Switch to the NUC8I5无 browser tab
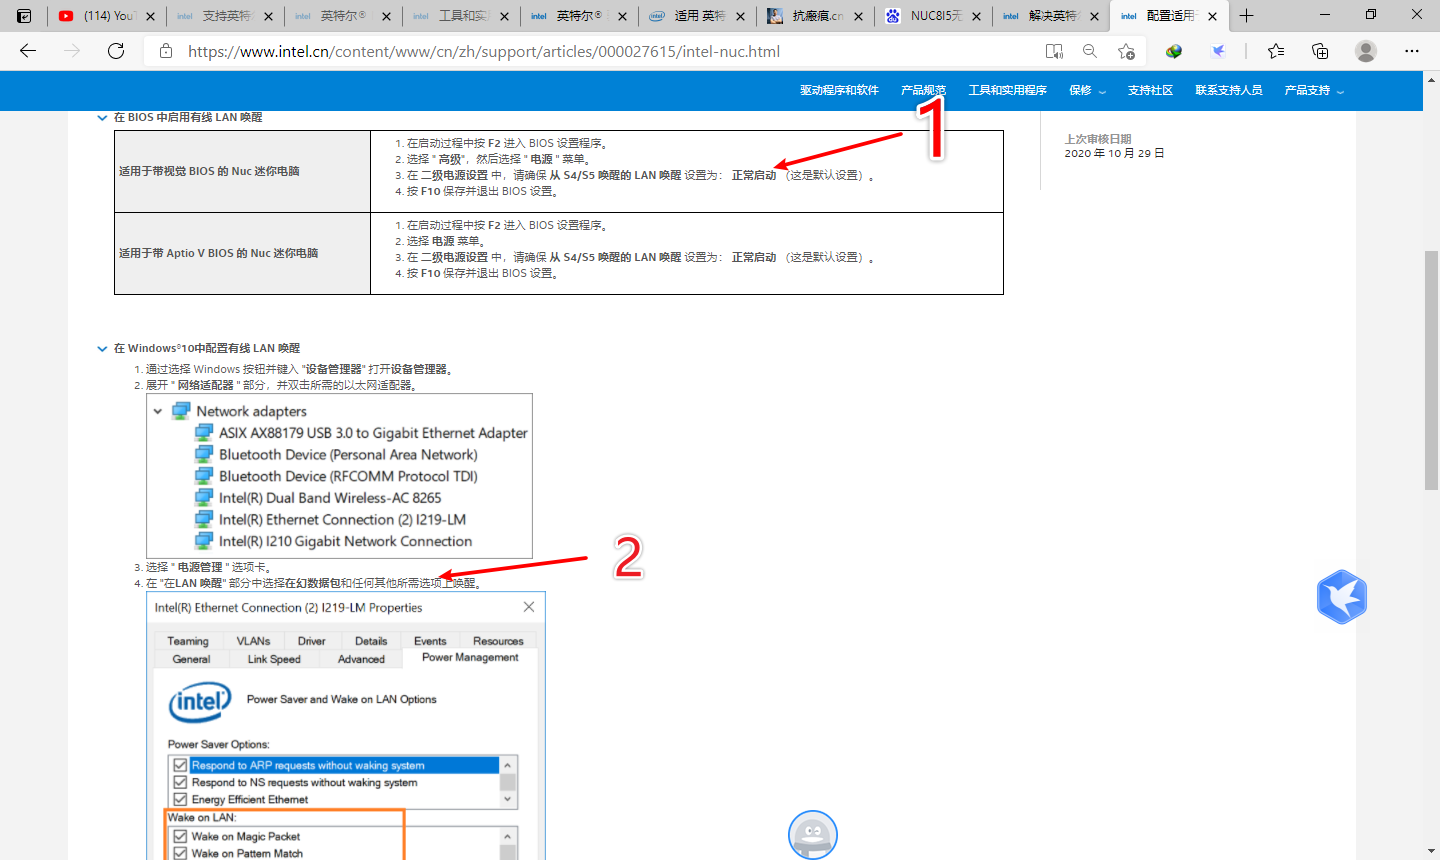 pyautogui.click(x=933, y=16)
